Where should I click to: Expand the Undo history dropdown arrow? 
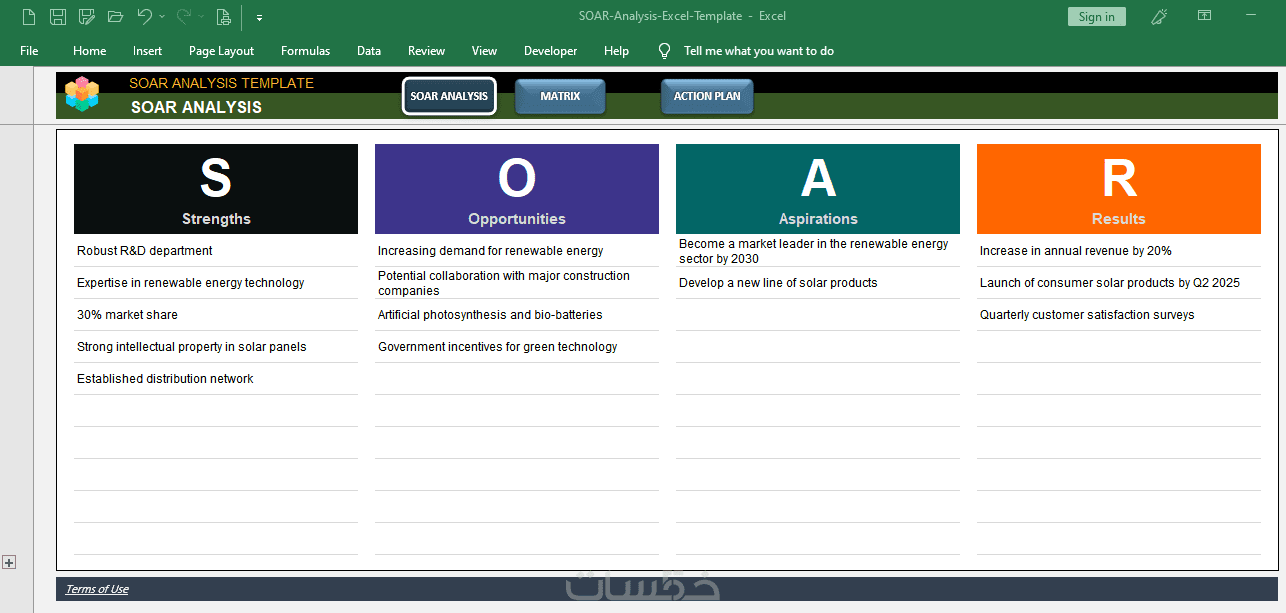[x=163, y=17]
